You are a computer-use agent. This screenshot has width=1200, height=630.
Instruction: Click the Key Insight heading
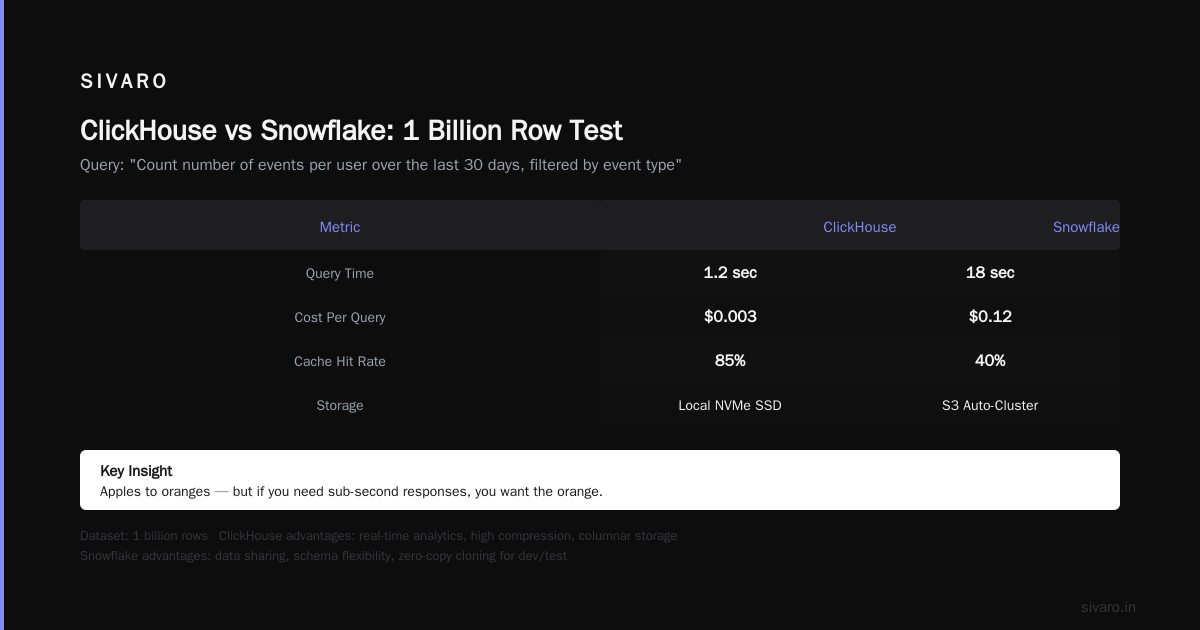[136, 470]
